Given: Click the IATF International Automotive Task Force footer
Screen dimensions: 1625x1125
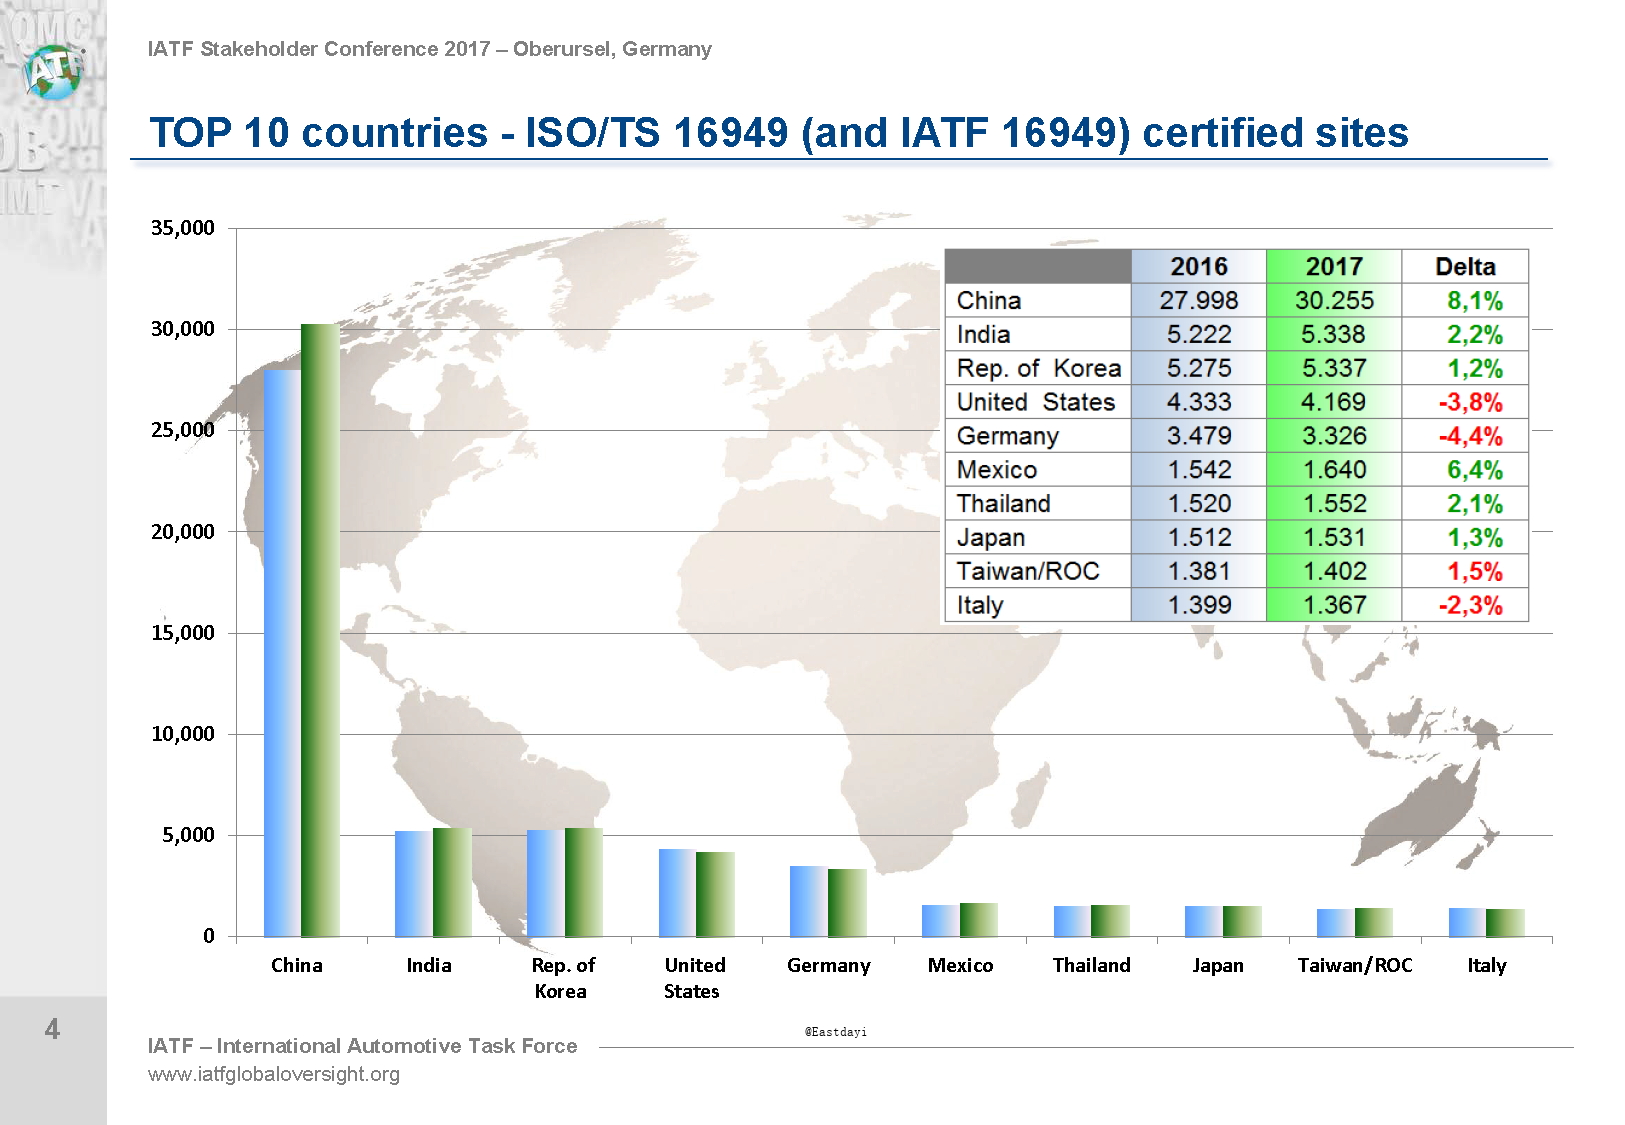Looking at the screenshot, I should (362, 1046).
